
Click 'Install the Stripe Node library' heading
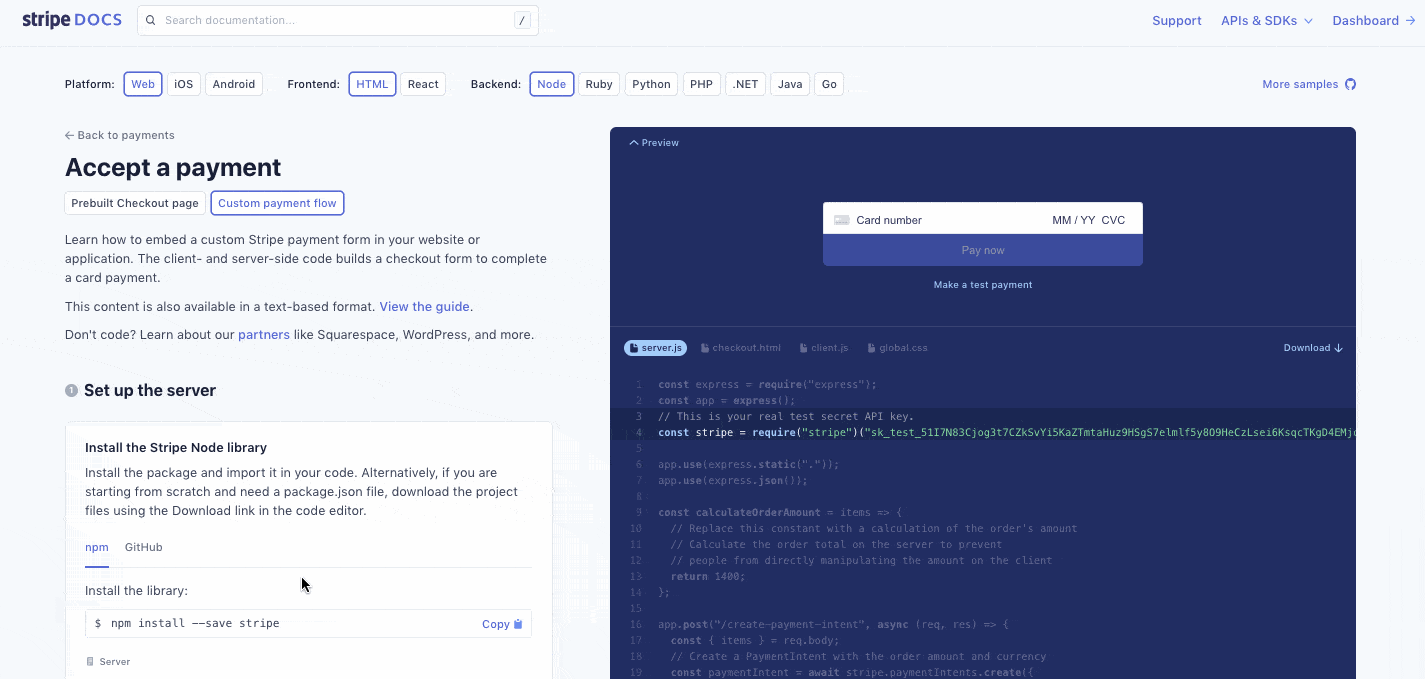point(176,448)
